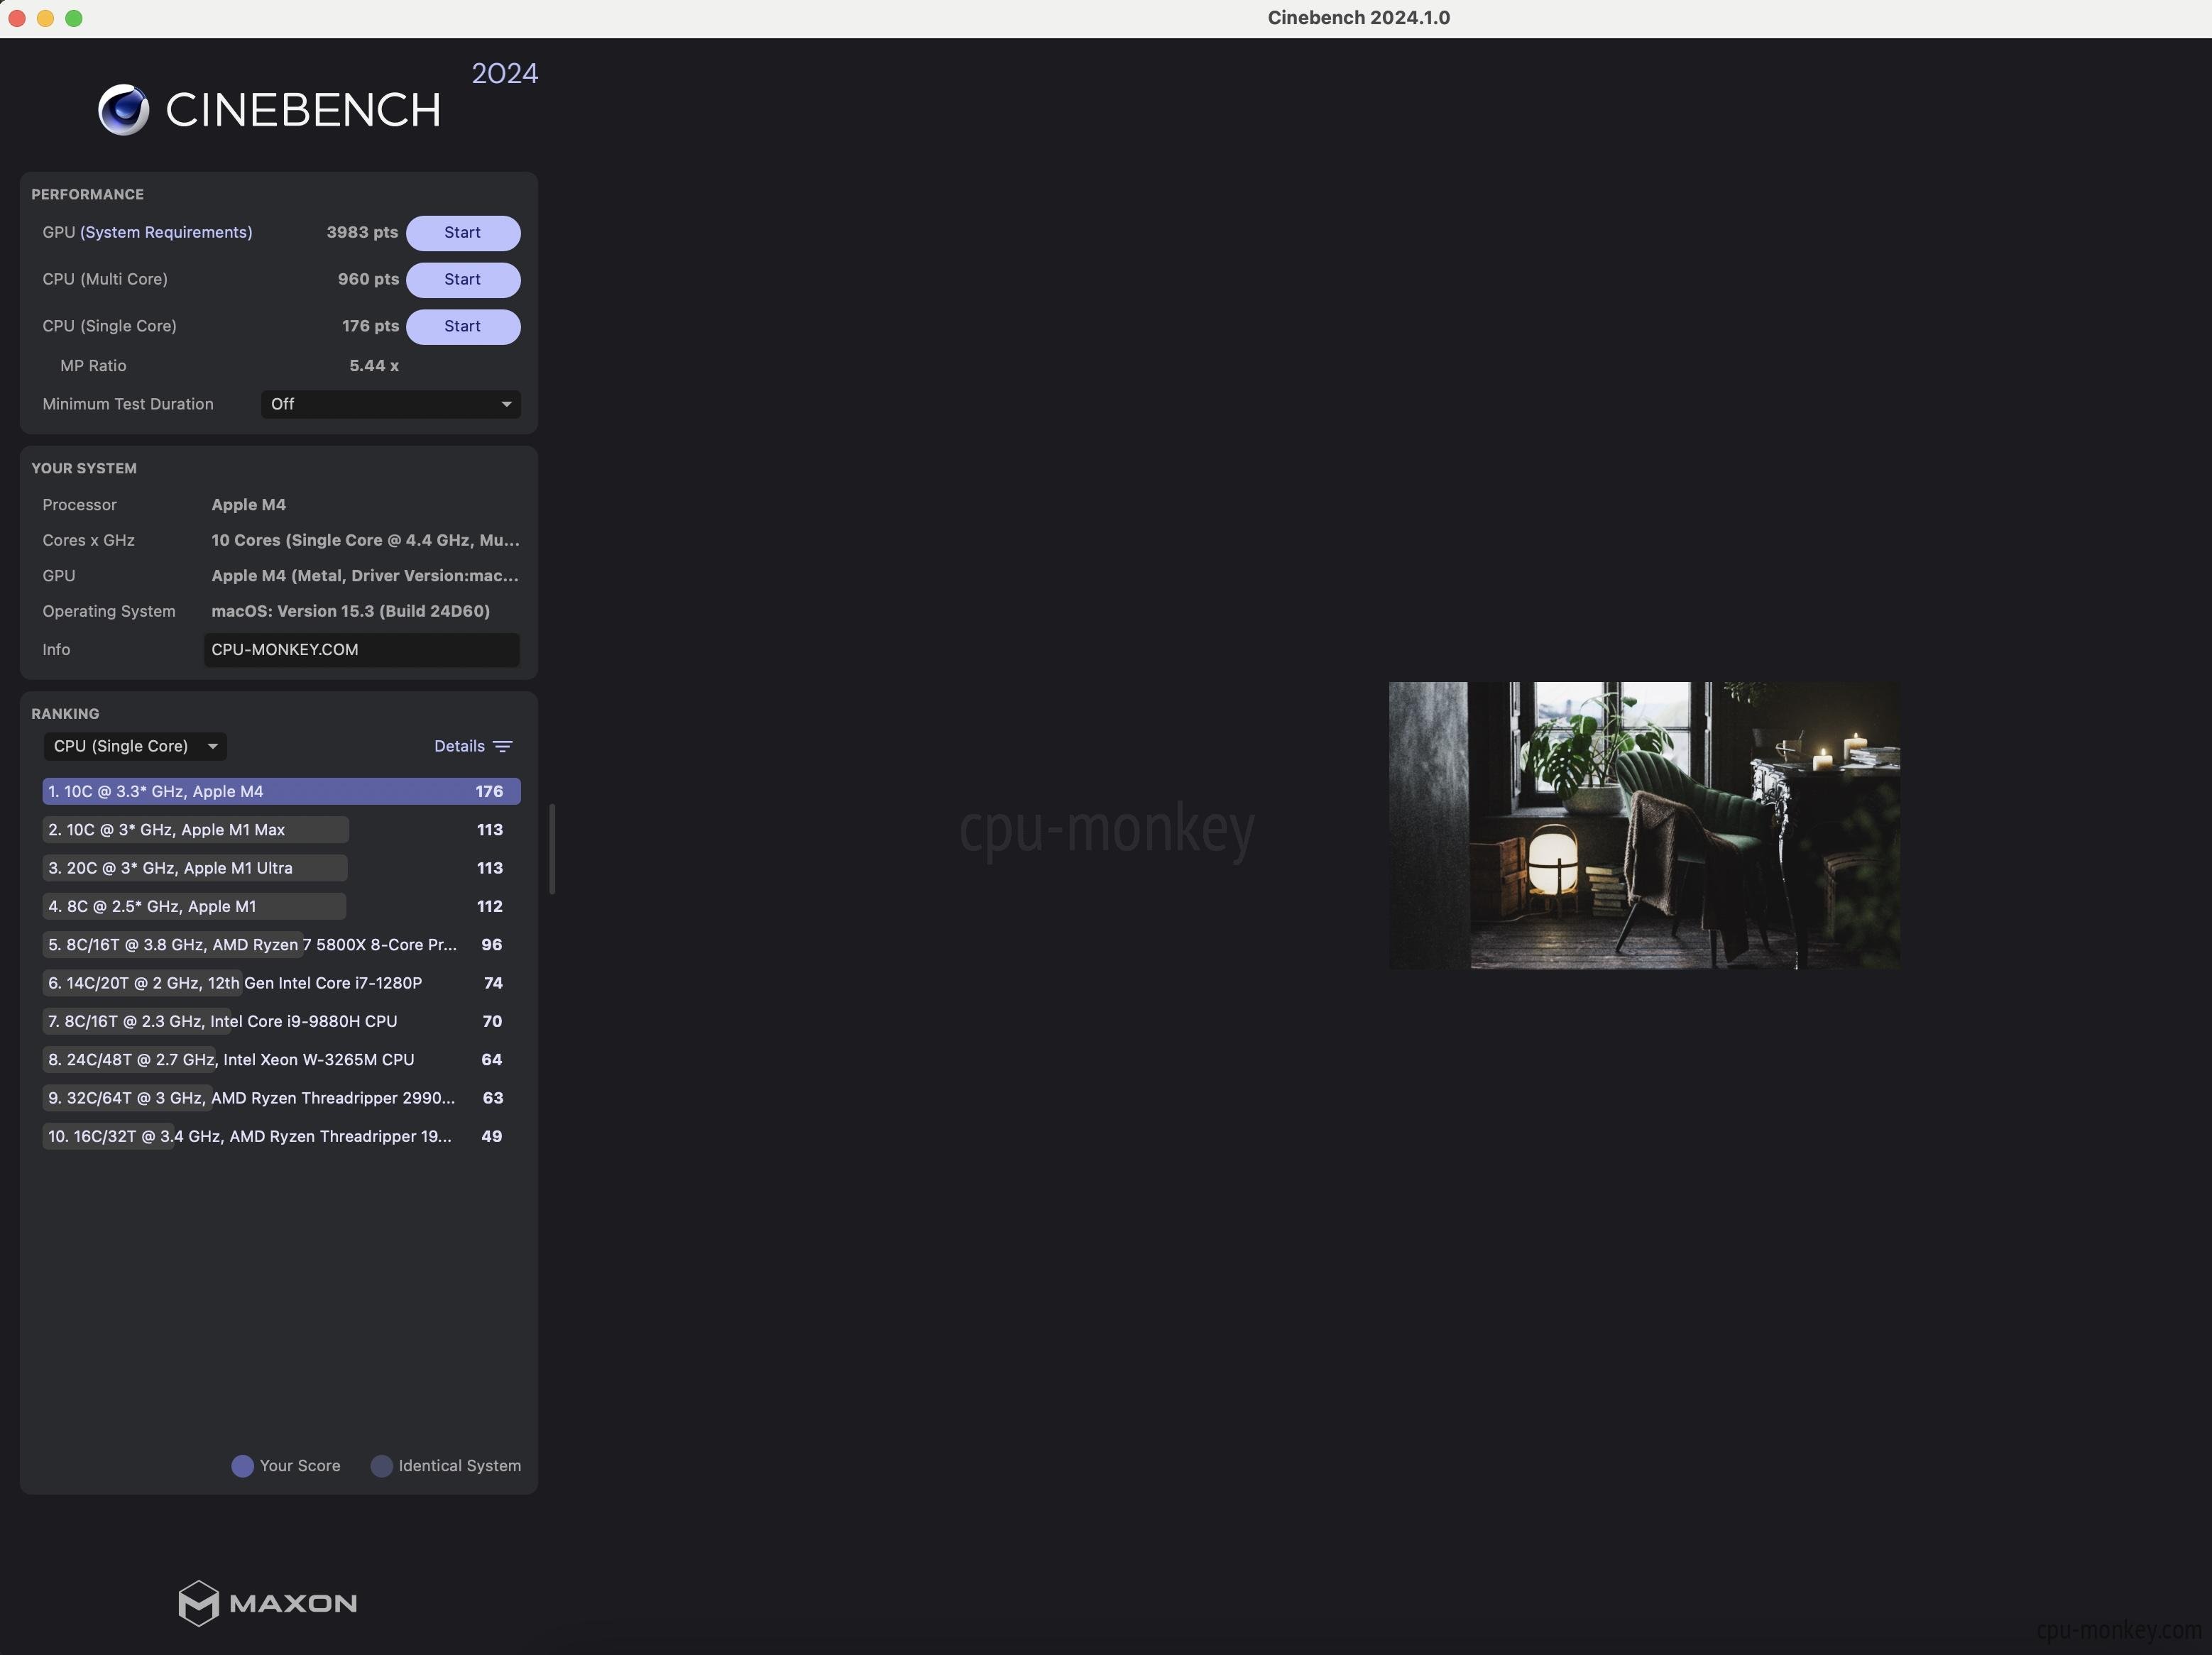Screen dimensions: 2212x1655
Task: Click the single core score 176 pts
Action: click(x=370, y=326)
